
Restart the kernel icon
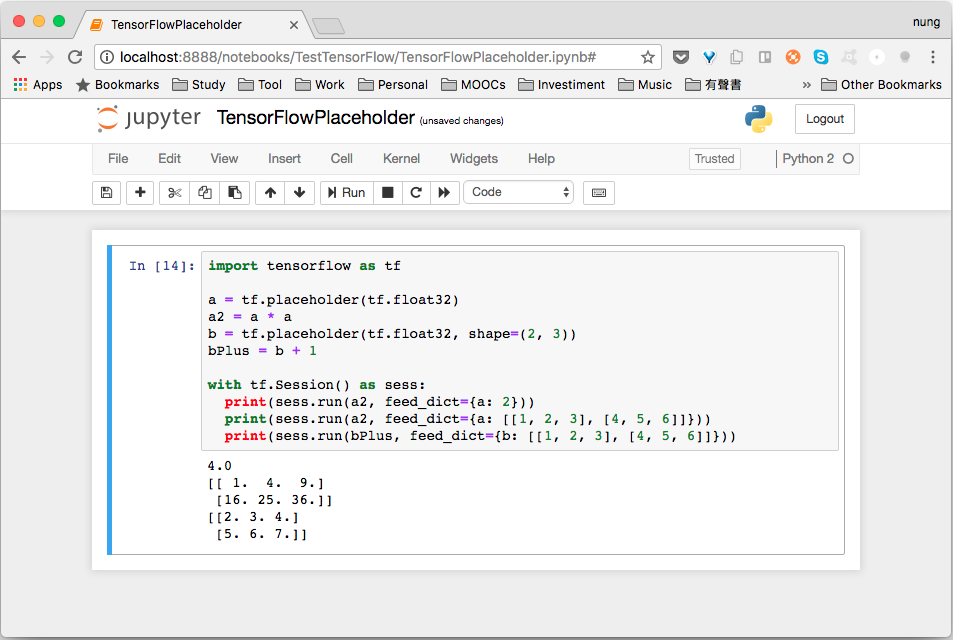(x=416, y=193)
